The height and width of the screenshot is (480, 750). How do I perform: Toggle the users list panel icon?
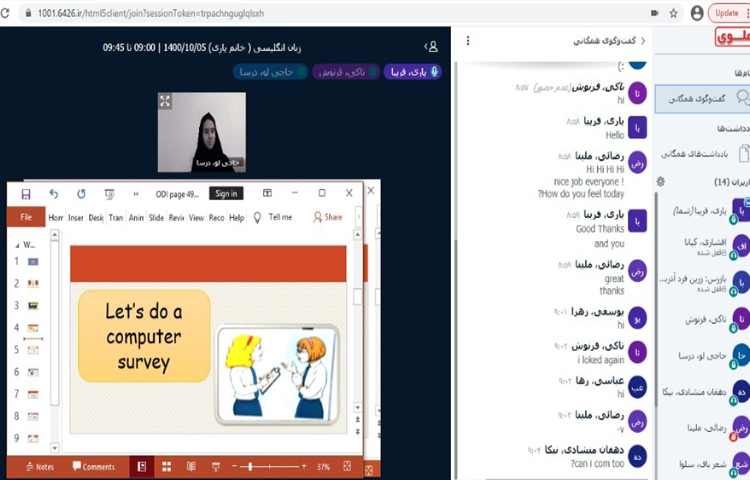point(431,46)
